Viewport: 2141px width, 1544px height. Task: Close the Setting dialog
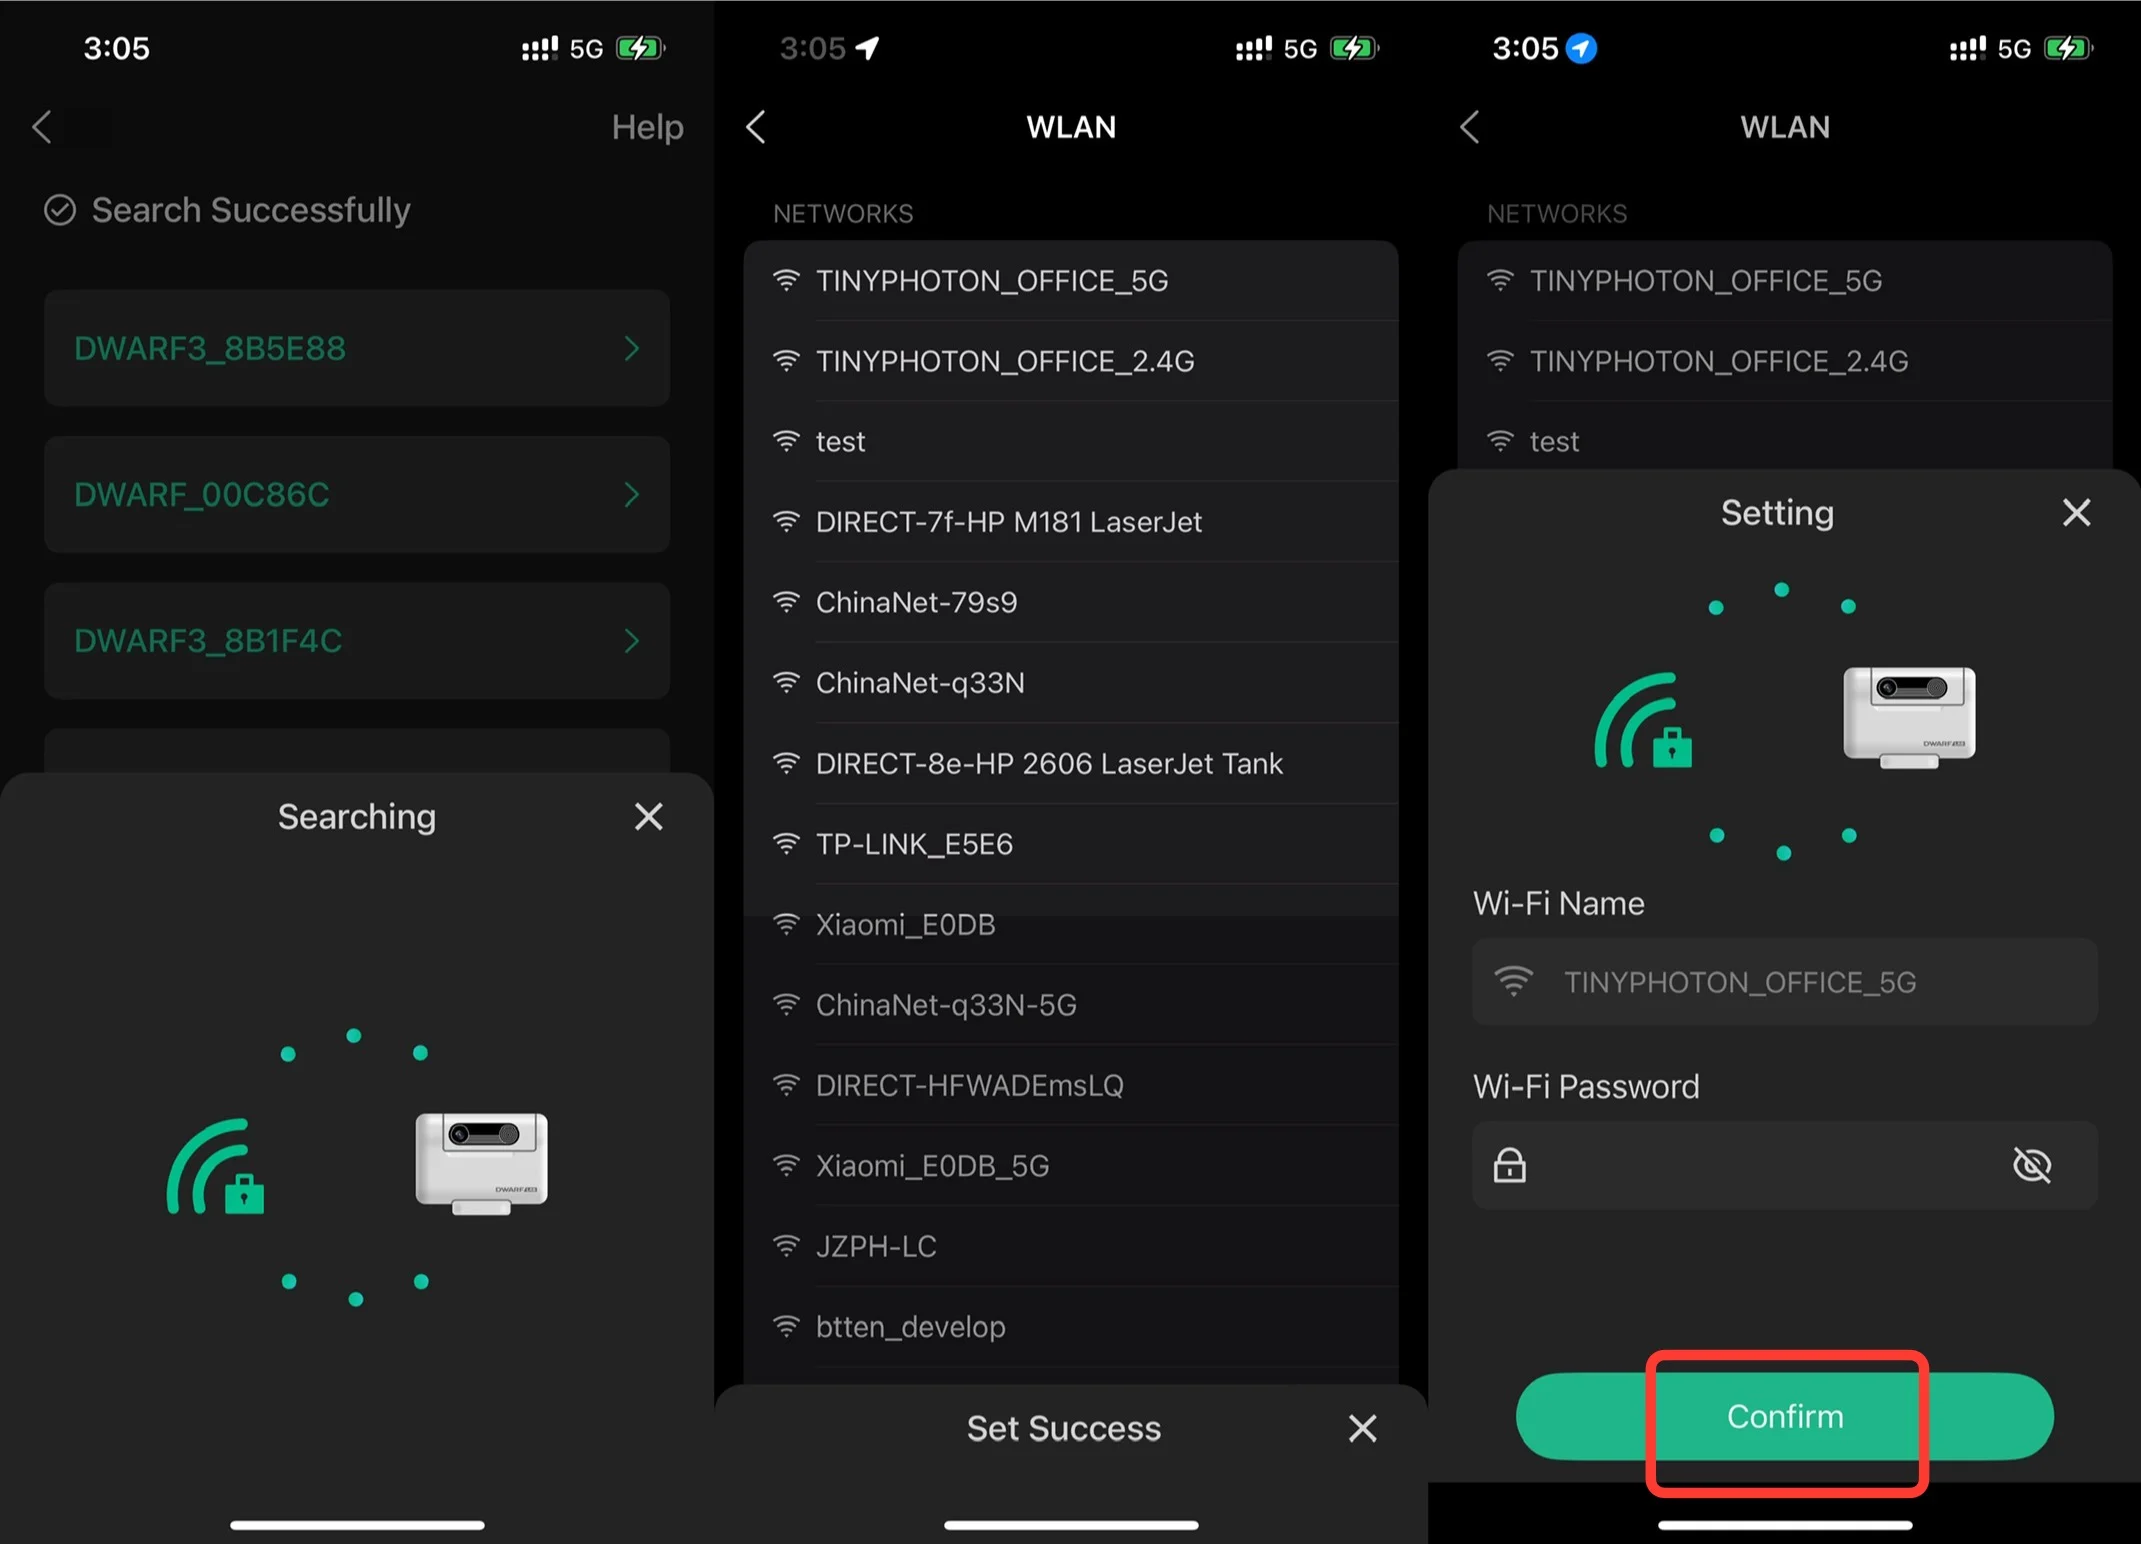(x=2076, y=513)
